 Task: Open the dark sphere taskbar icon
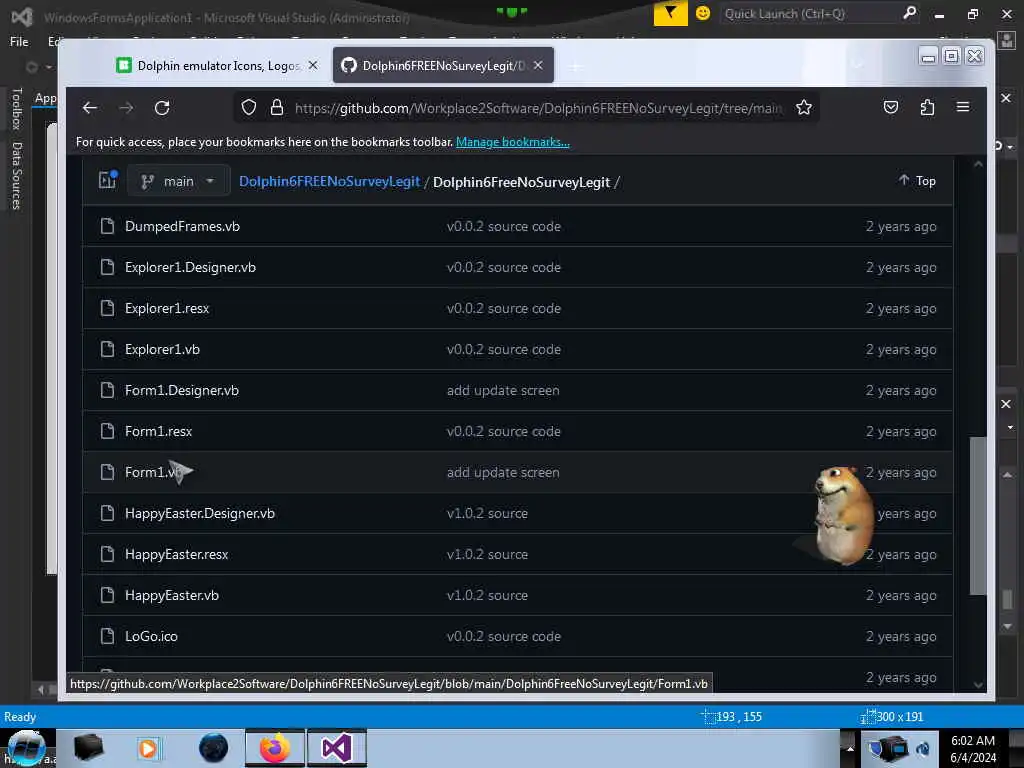point(214,748)
